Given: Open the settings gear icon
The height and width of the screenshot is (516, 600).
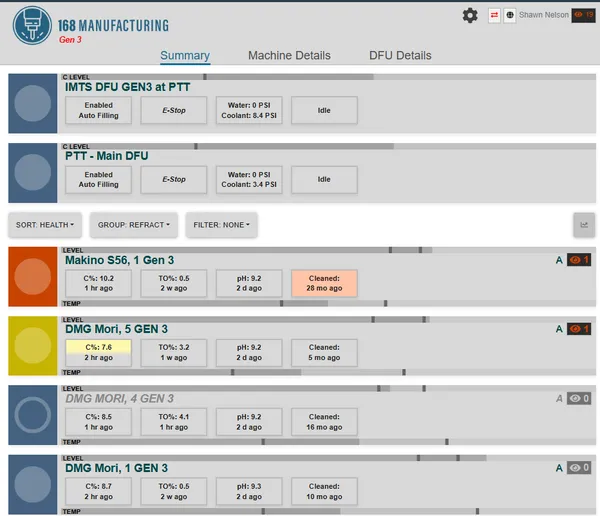Looking at the screenshot, I should (x=470, y=16).
